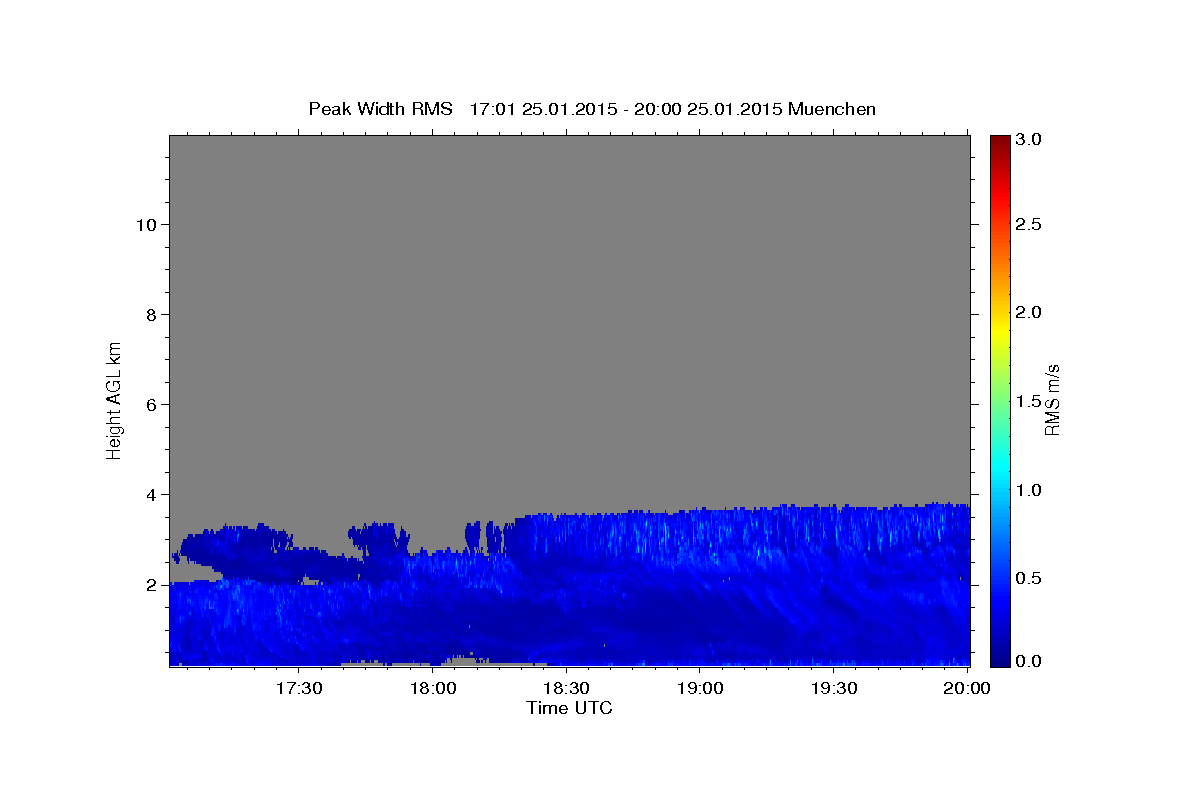
Task: Click the 'RMS m/s' colorbar label
Action: (x=1052, y=400)
